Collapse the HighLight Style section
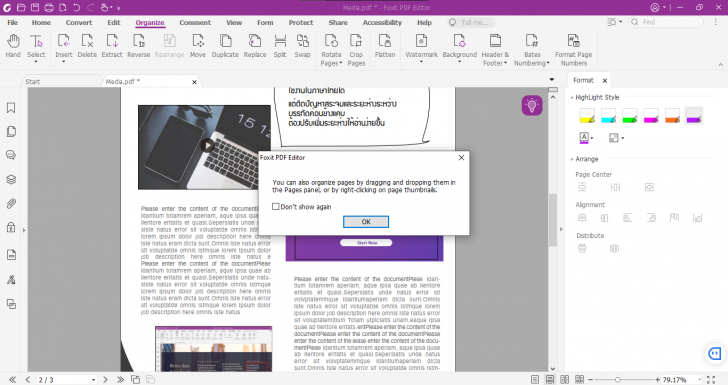This screenshot has width=728, height=385. 572,98
